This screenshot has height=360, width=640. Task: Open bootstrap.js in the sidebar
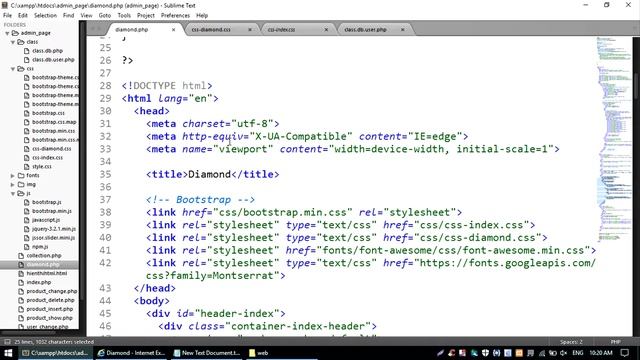coord(47,202)
